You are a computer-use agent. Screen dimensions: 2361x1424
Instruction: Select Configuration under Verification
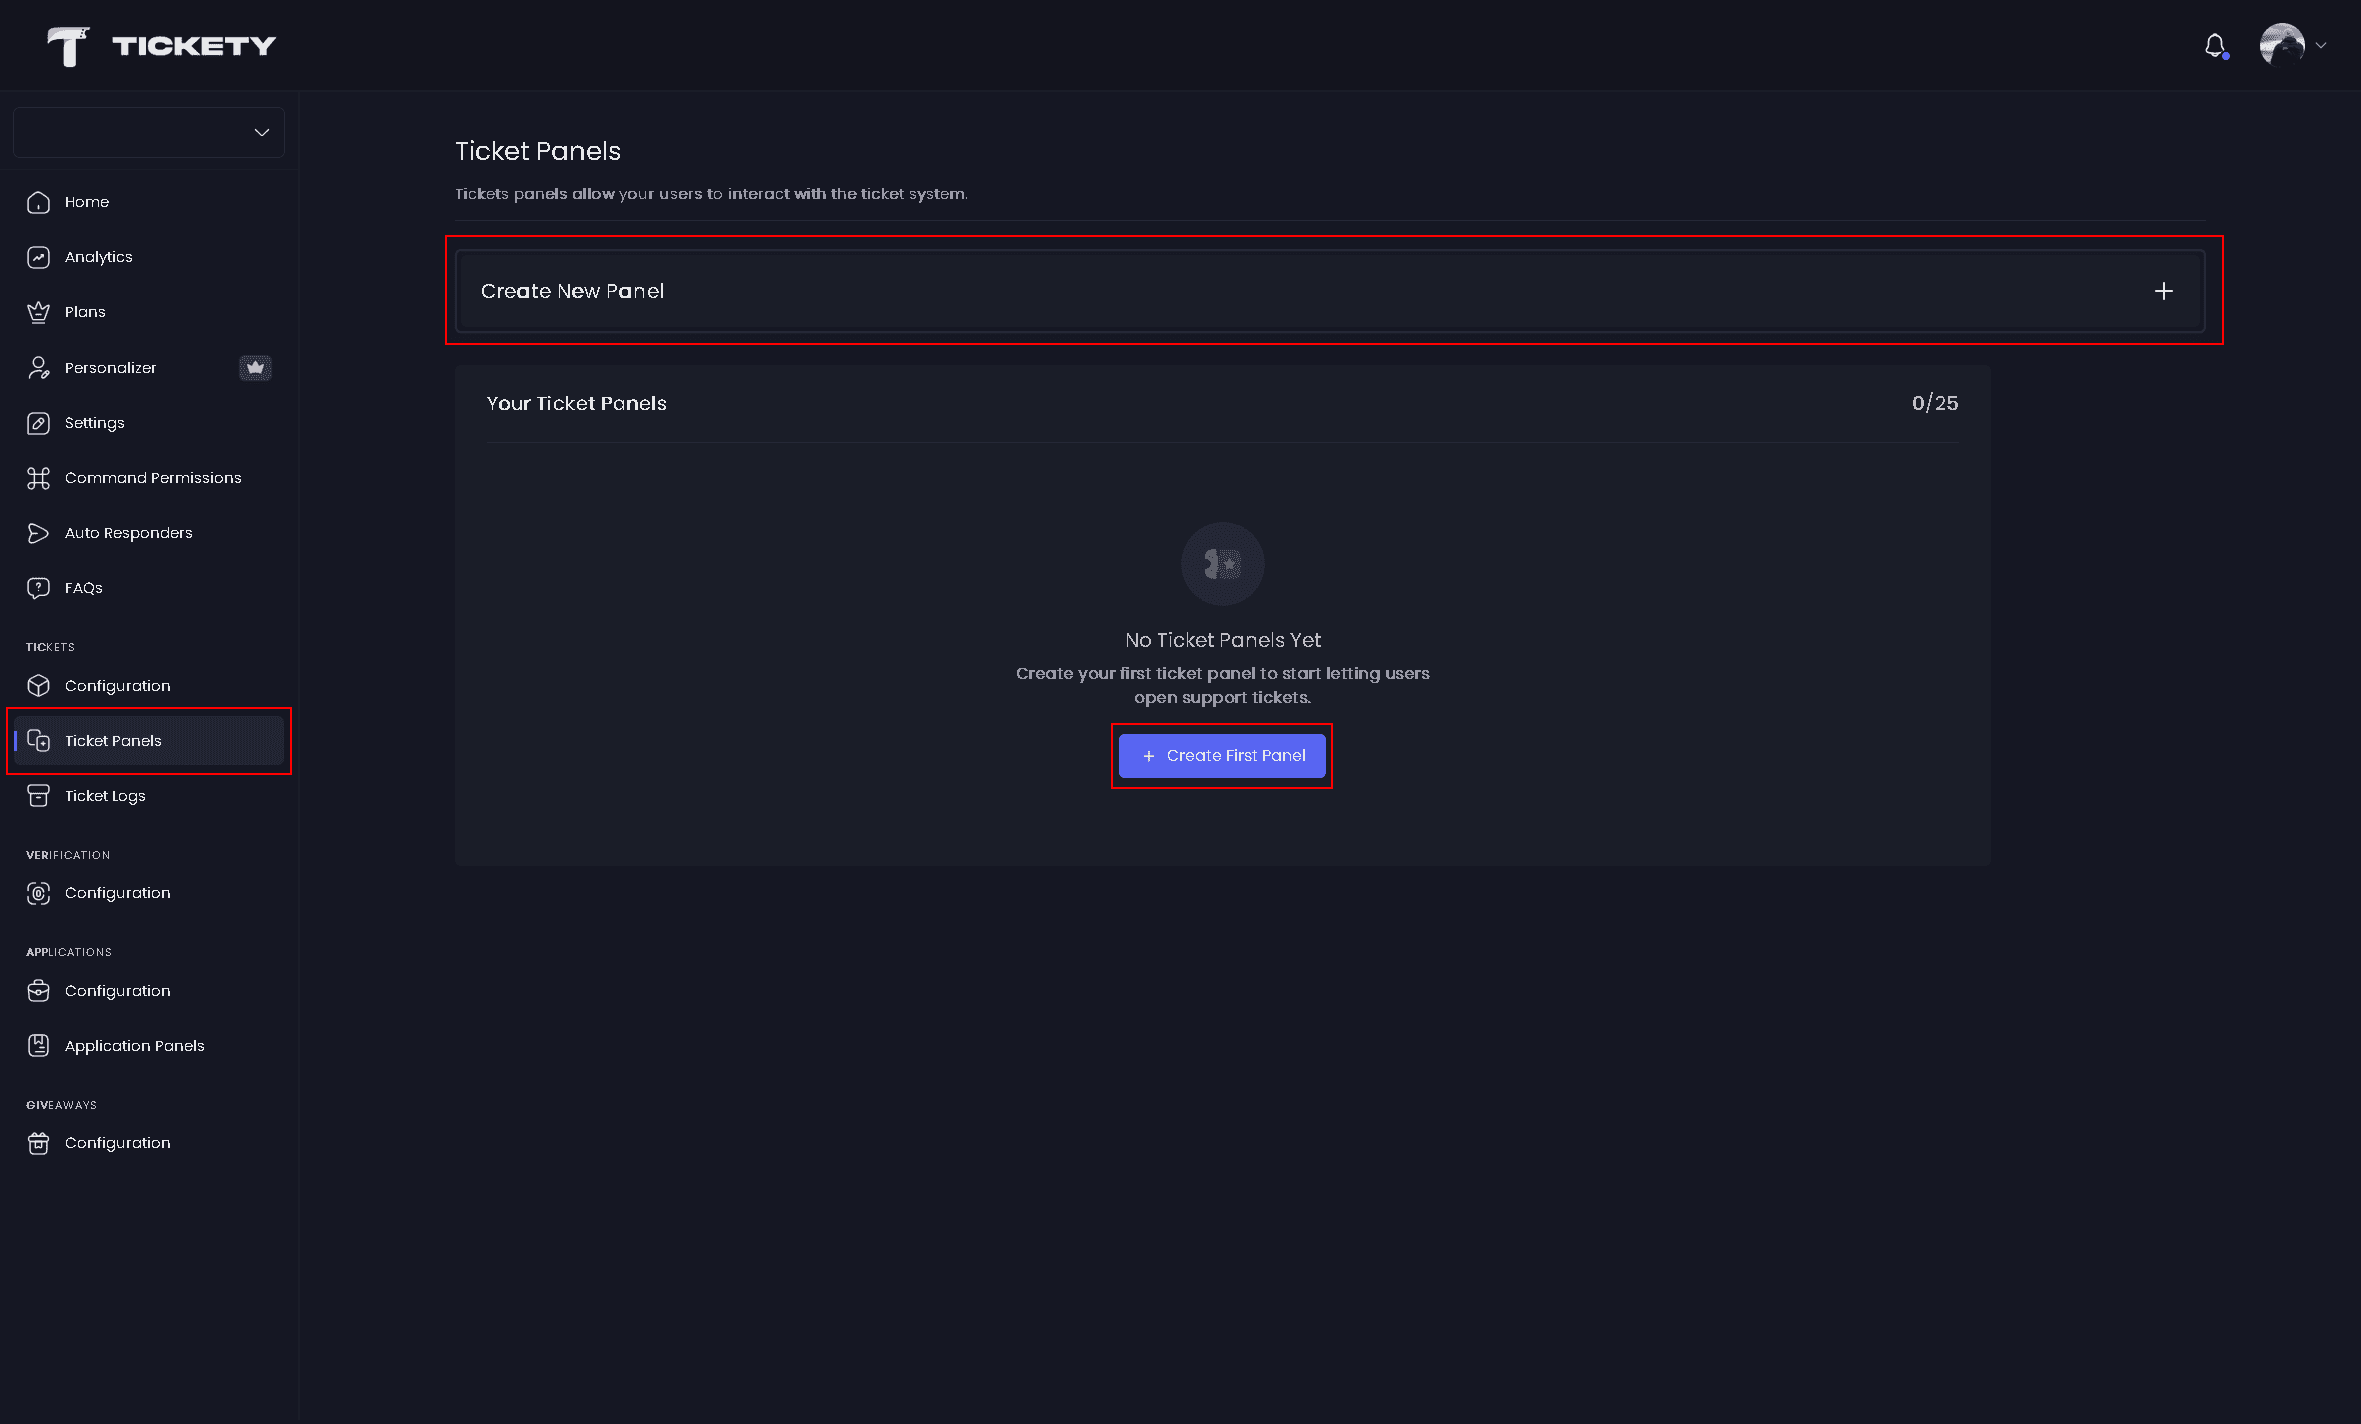click(x=117, y=893)
